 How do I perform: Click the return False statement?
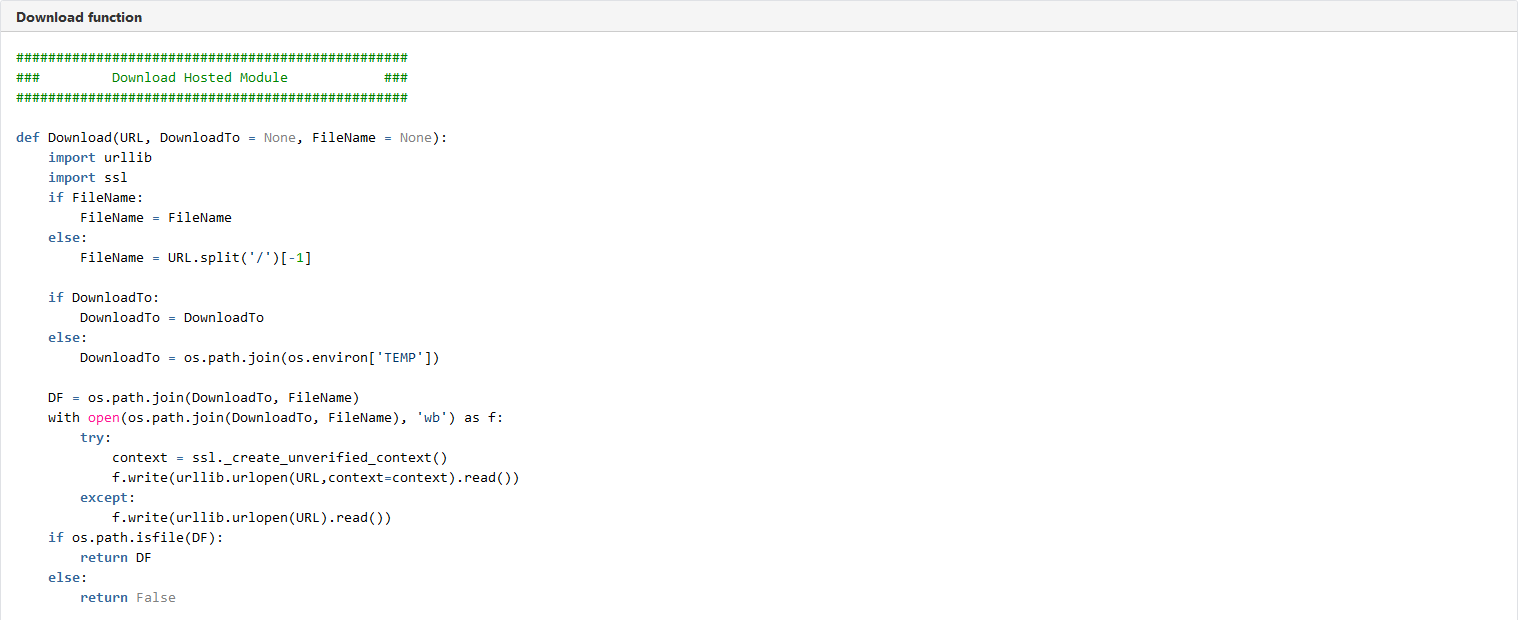click(128, 597)
